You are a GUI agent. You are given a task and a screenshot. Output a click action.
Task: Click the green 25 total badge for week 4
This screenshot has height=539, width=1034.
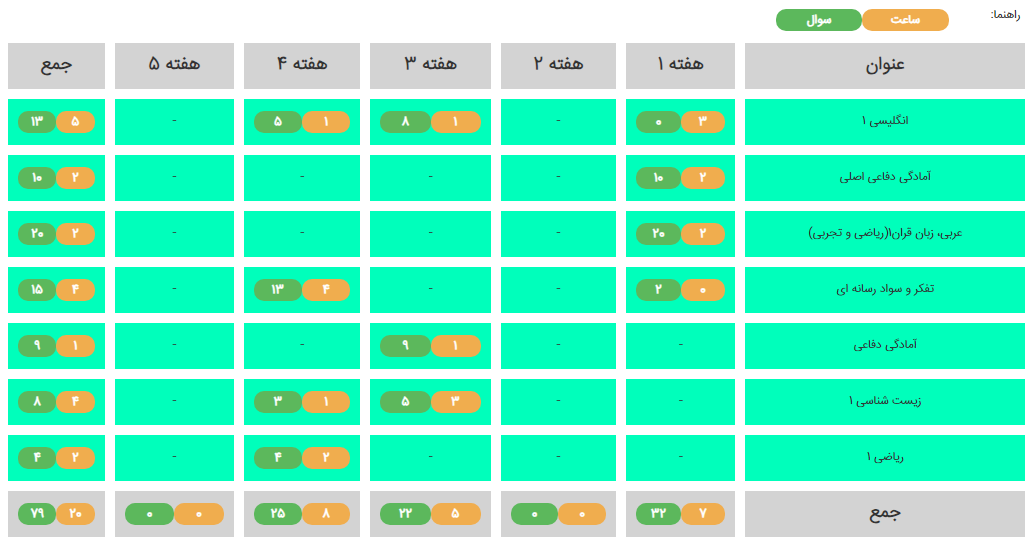(278, 513)
